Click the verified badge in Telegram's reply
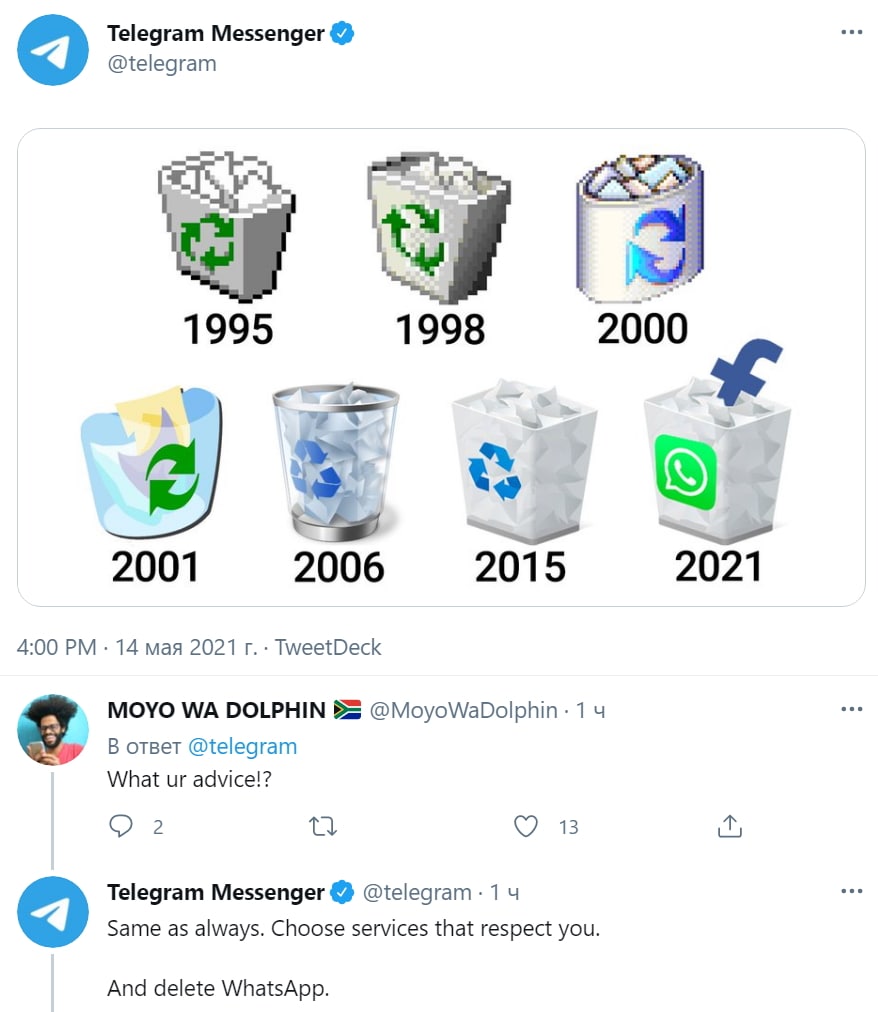 343,892
